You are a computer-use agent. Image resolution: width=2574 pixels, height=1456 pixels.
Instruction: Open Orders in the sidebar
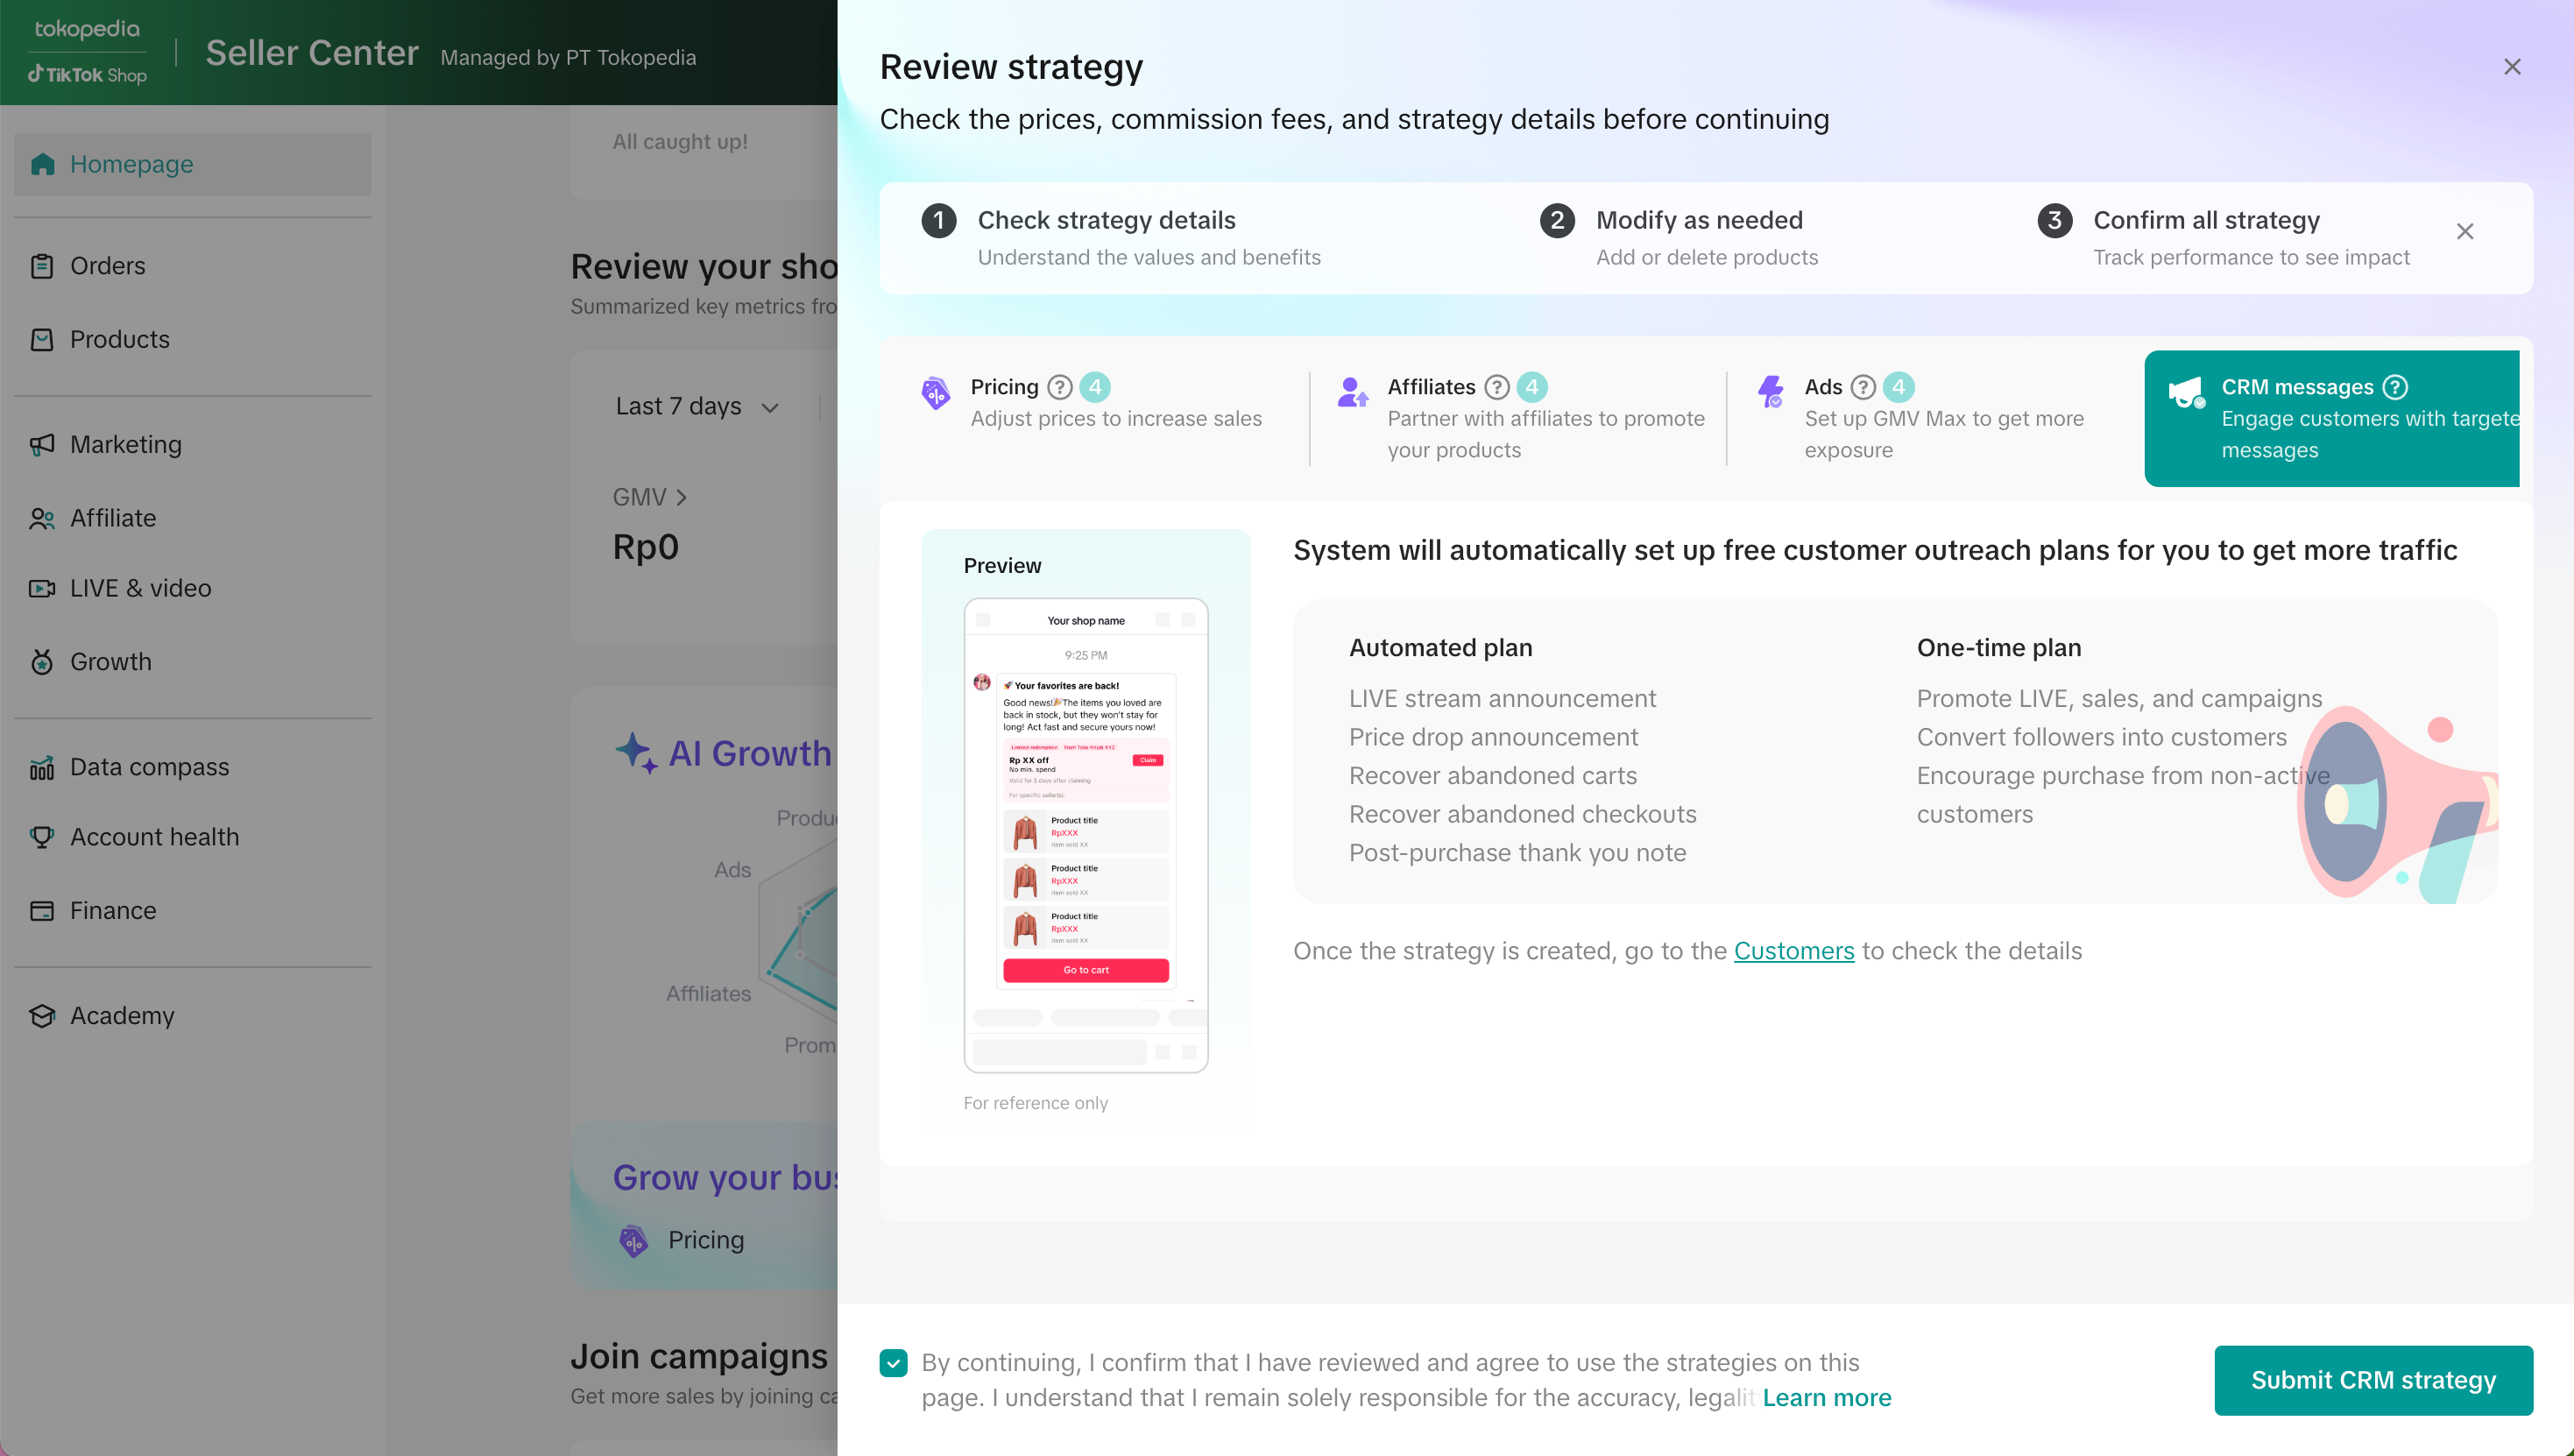(107, 266)
